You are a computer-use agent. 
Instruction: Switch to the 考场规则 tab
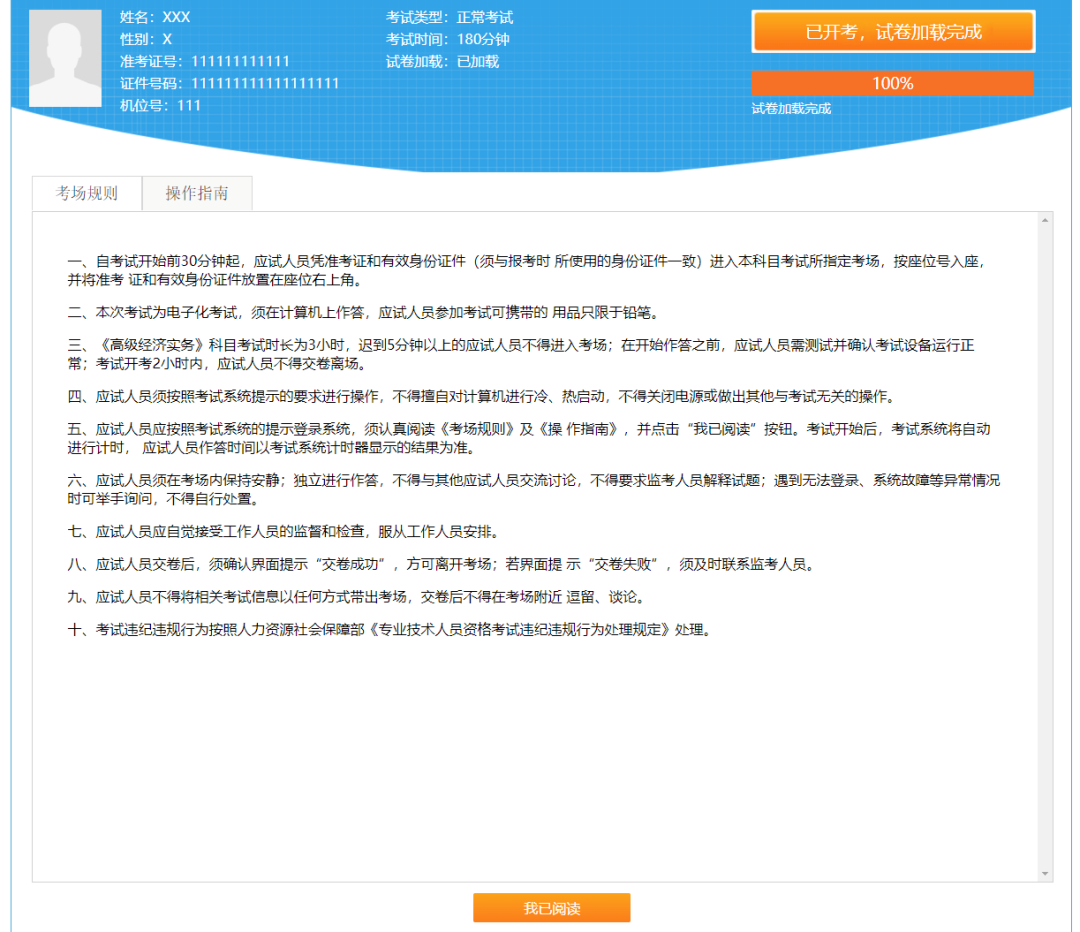[87, 193]
